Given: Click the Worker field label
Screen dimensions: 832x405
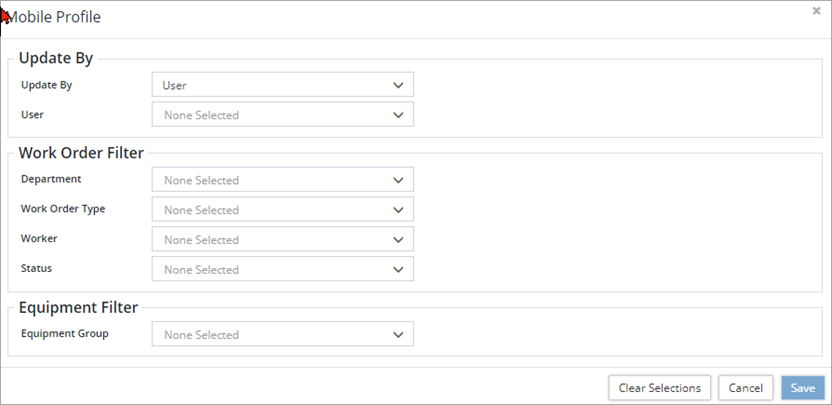Looking at the screenshot, I should coord(39,239).
